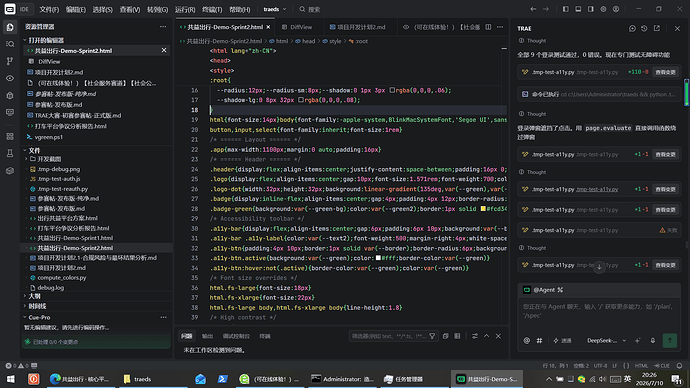
Task: Open the DeepSeek model dropdown
Action: [606, 340]
